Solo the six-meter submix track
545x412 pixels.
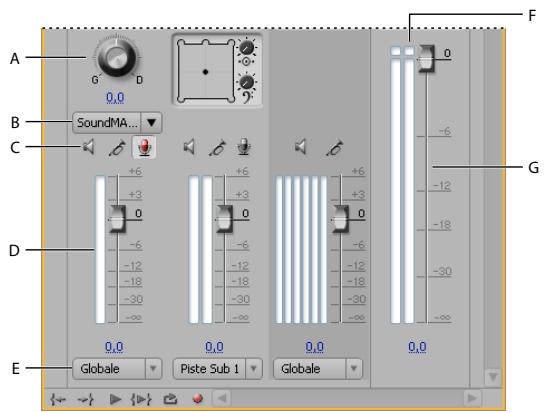pyautogui.click(x=334, y=147)
